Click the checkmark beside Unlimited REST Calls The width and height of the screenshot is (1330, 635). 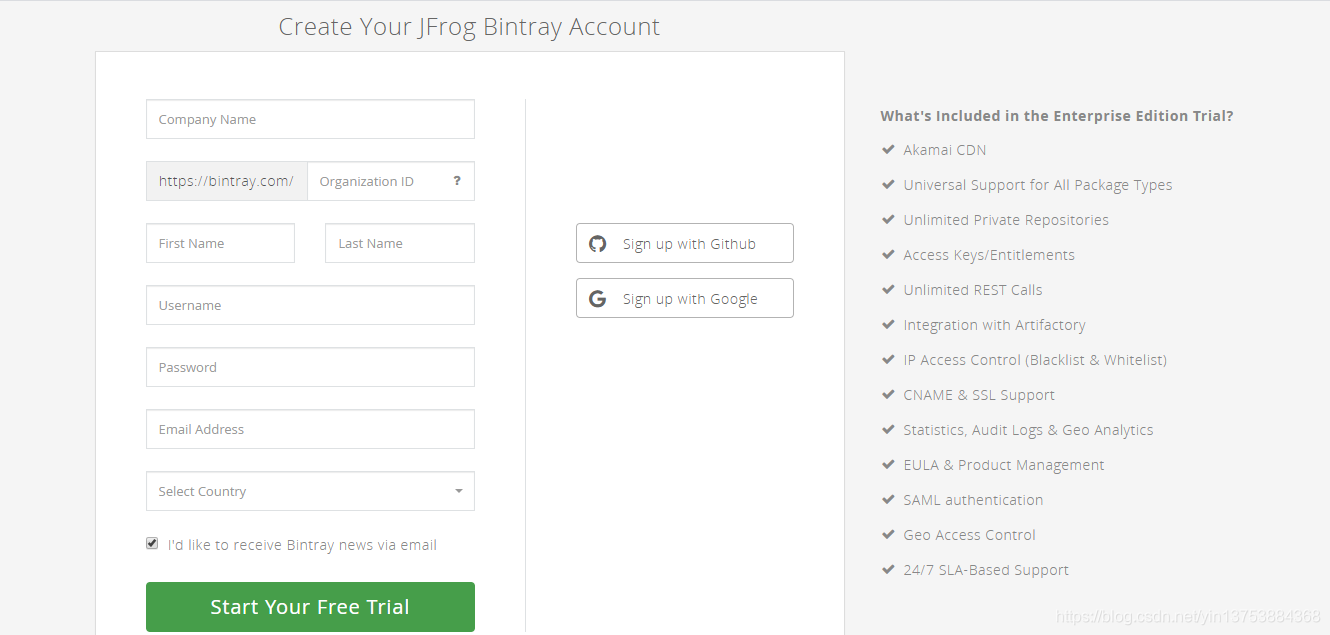(887, 290)
